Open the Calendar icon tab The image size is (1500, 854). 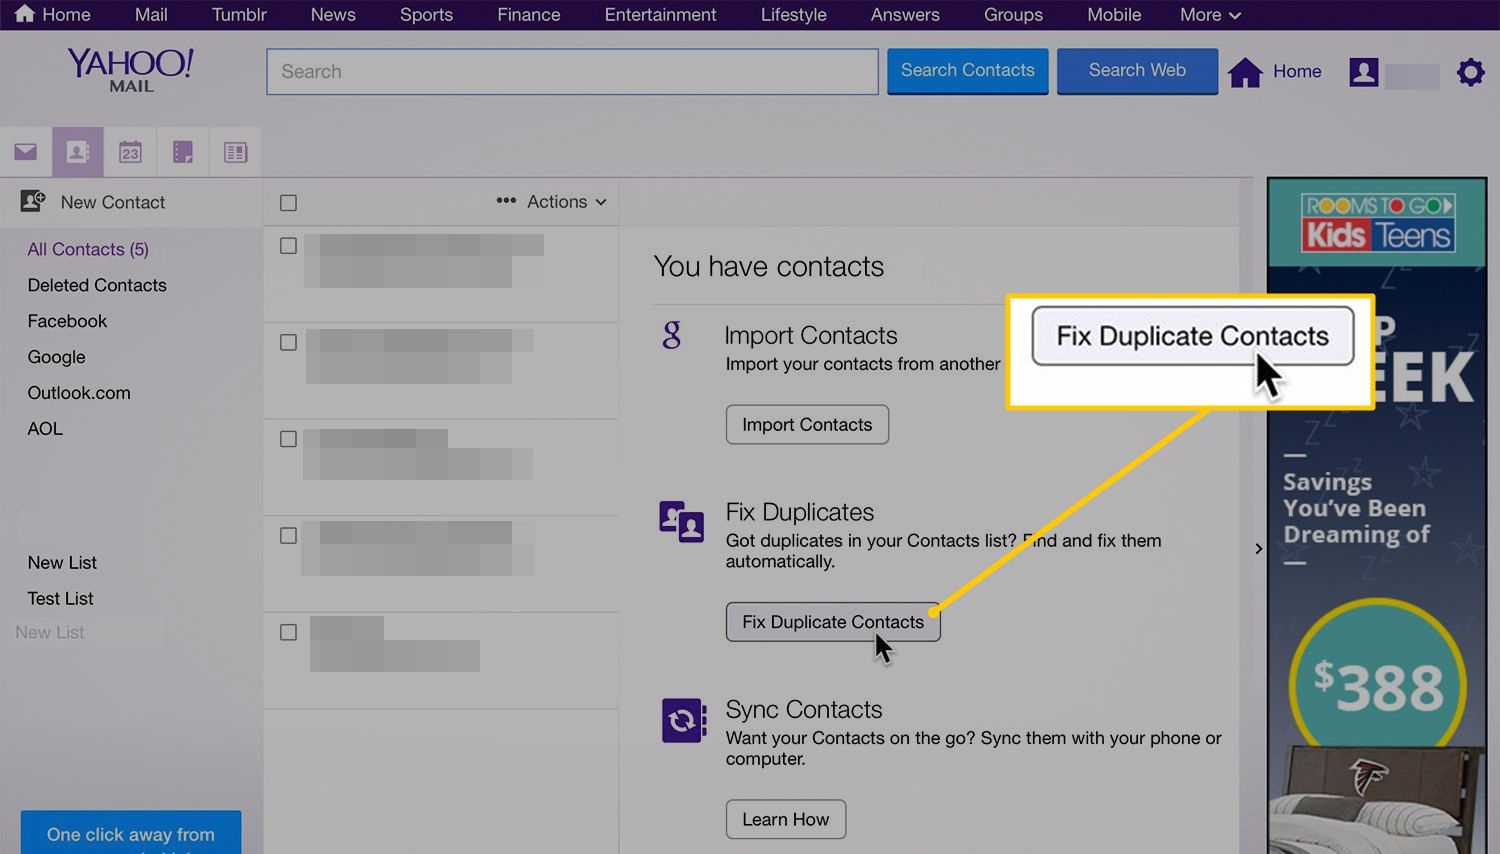coord(130,152)
